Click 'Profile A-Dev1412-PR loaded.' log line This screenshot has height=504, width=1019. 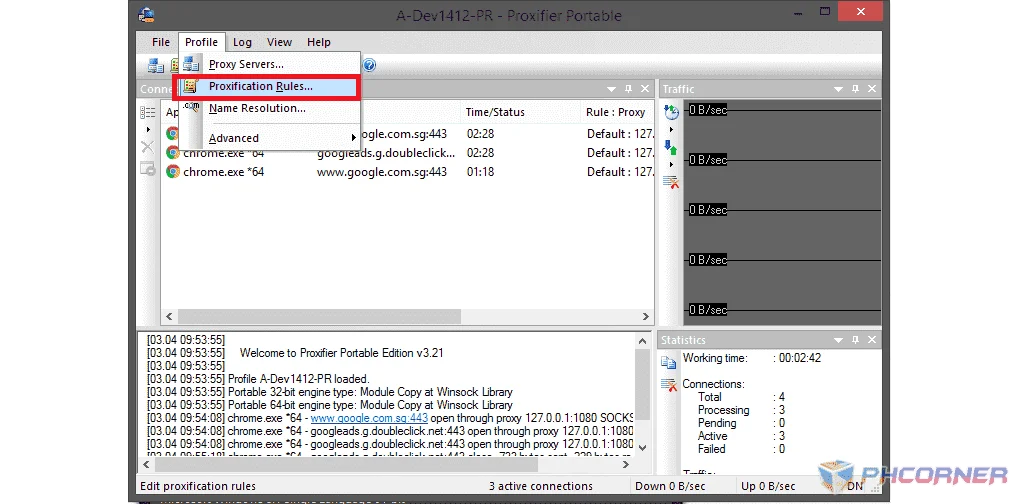(x=298, y=379)
